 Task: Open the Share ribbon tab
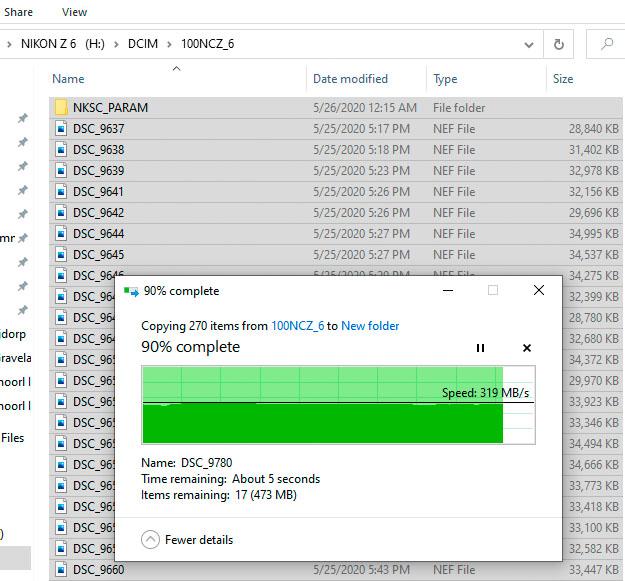pos(18,12)
